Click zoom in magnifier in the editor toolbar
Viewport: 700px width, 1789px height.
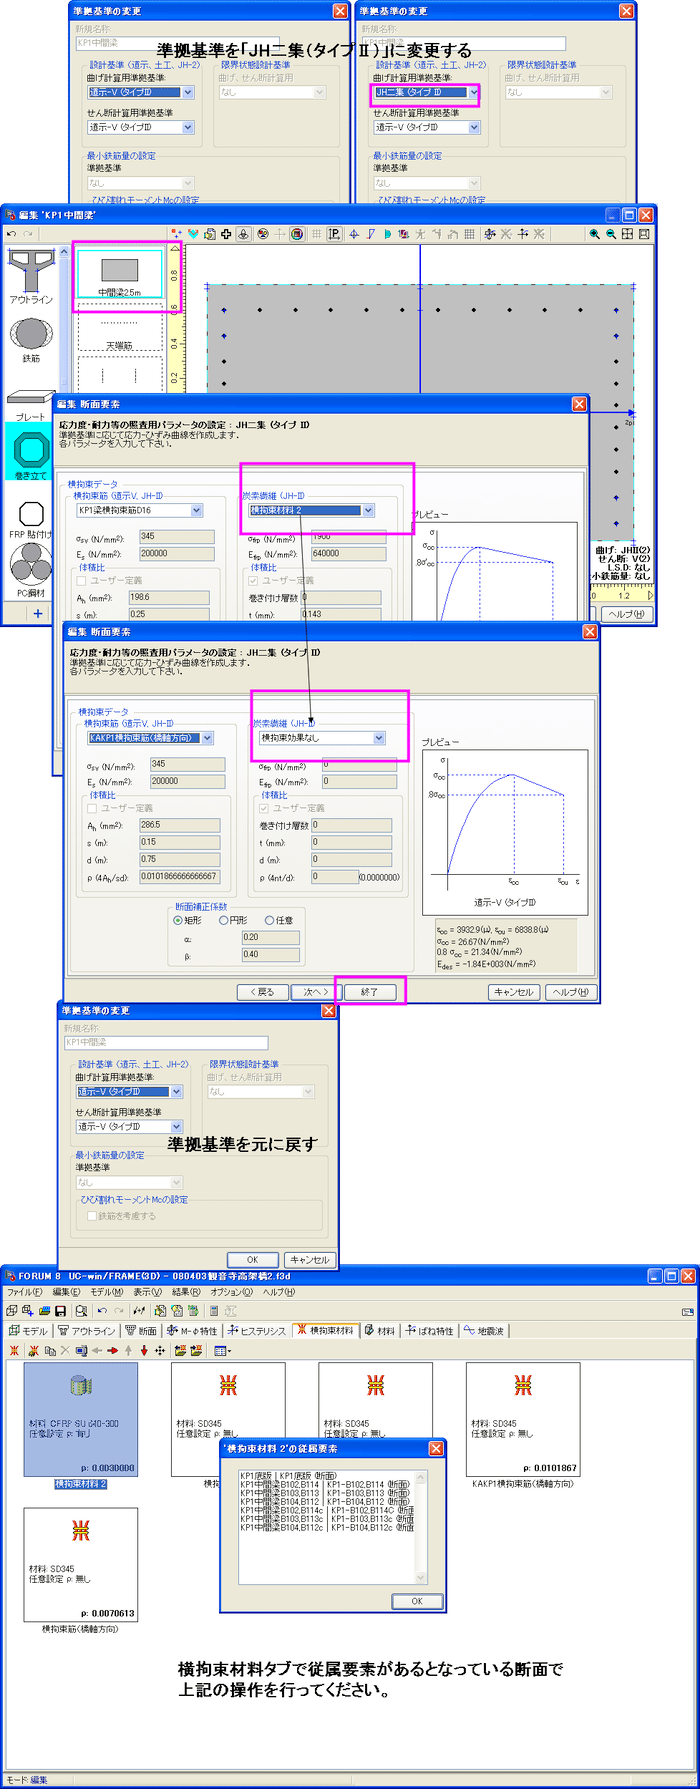tap(594, 234)
